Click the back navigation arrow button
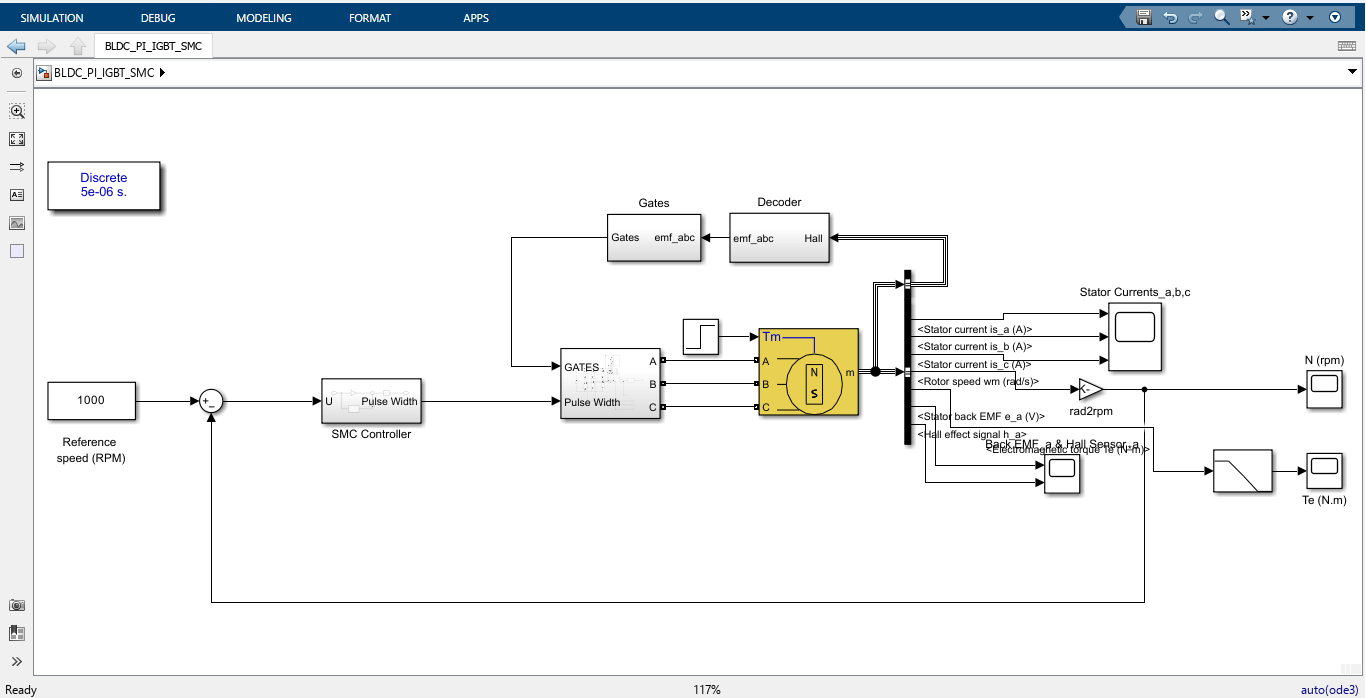Screen dimensions: 1366x698 [x=15, y=45]
